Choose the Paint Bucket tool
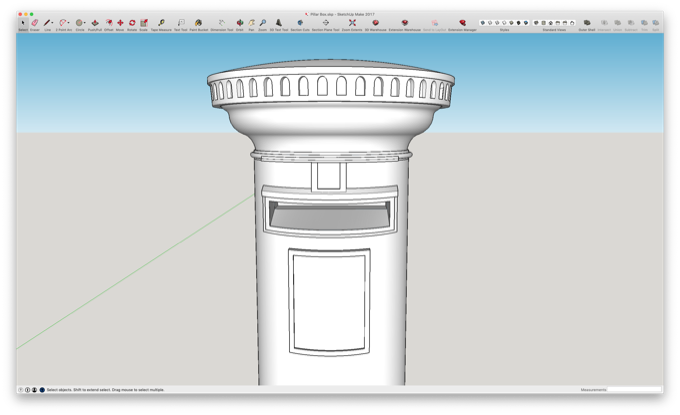Viewport: 680px width, 415px height. pos(199,23)
